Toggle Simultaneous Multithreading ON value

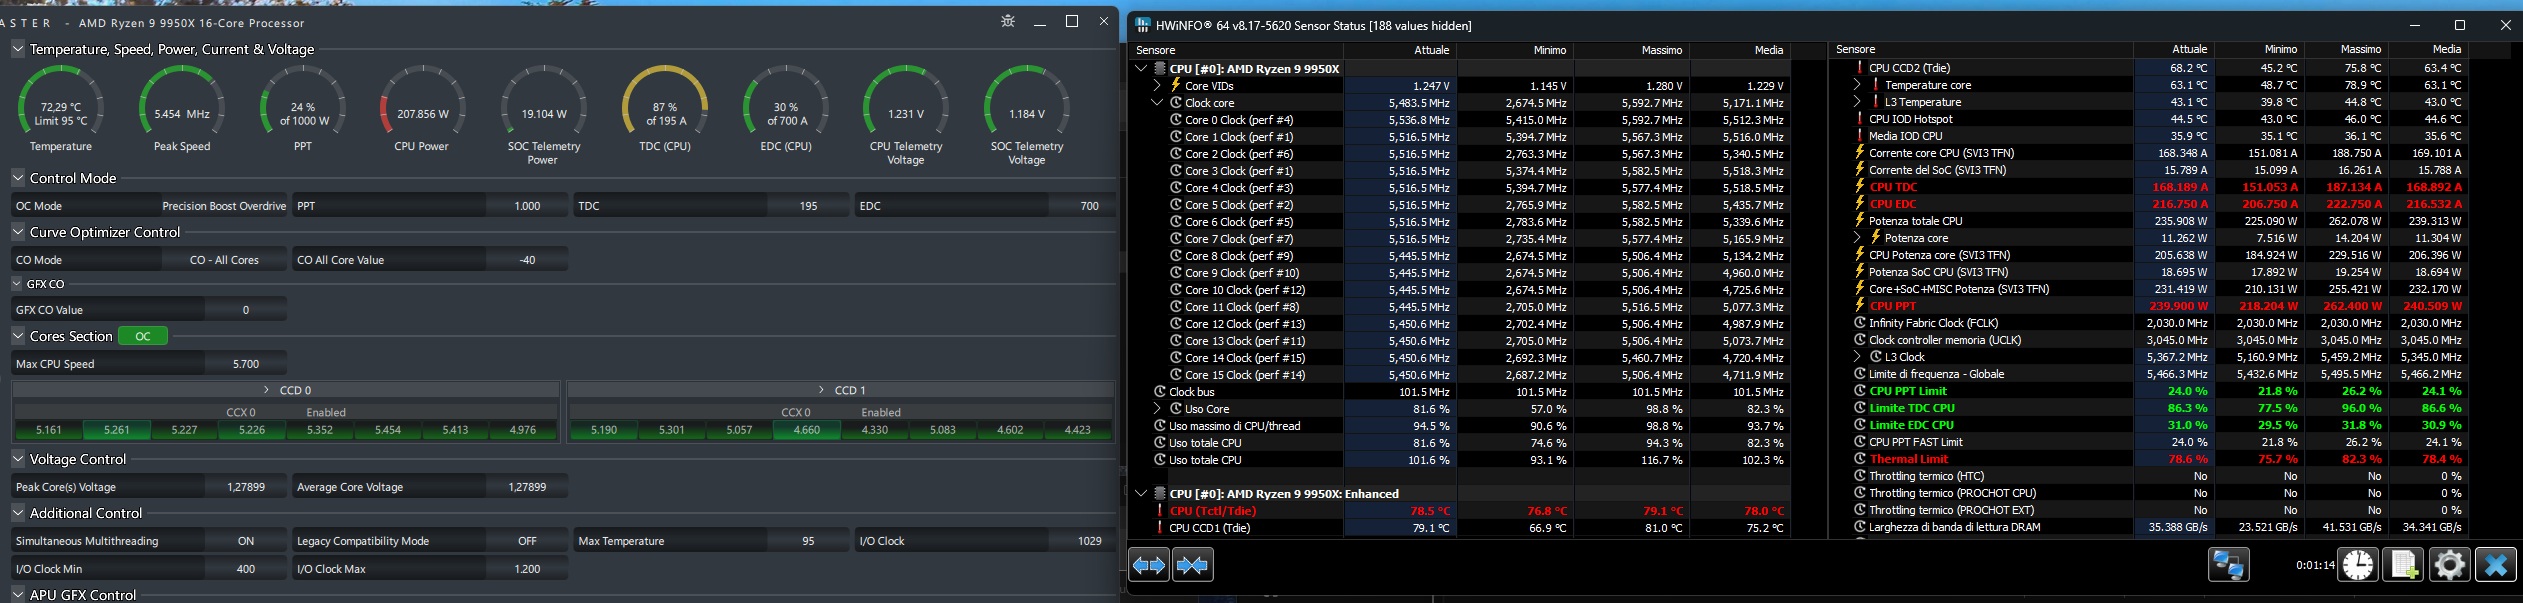[x=246, y=541]
